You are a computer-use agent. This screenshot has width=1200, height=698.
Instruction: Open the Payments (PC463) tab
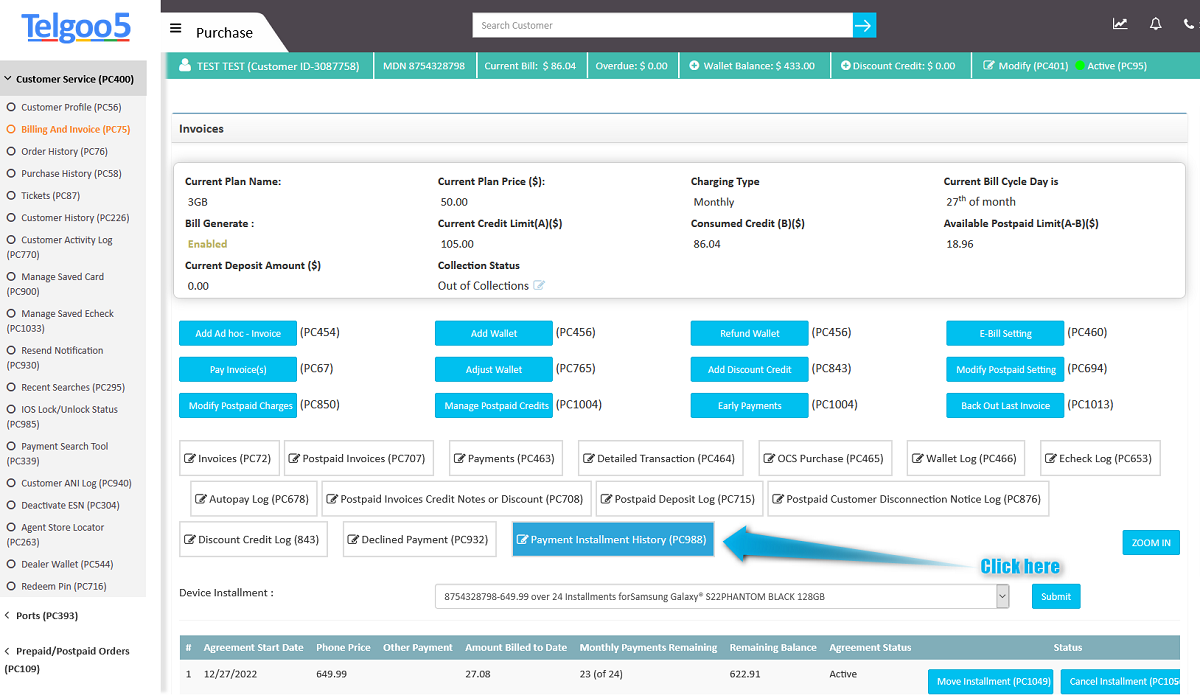(x=505, y=459)
